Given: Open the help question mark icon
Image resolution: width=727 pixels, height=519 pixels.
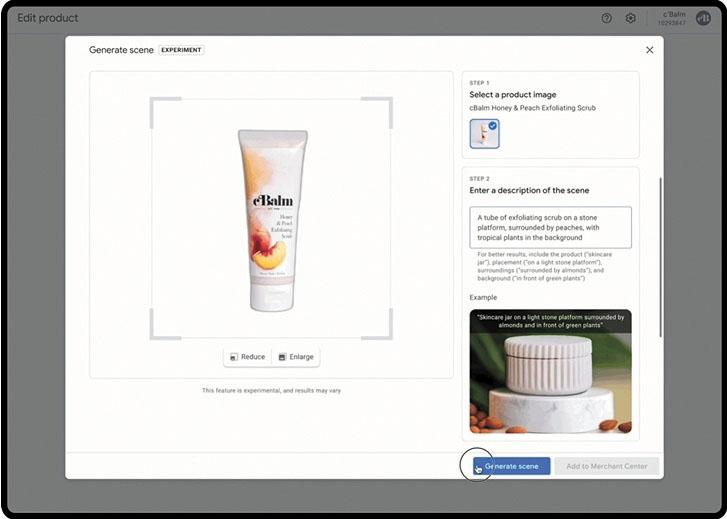Looking at the screenshot, I should click(x=607, y=18).
